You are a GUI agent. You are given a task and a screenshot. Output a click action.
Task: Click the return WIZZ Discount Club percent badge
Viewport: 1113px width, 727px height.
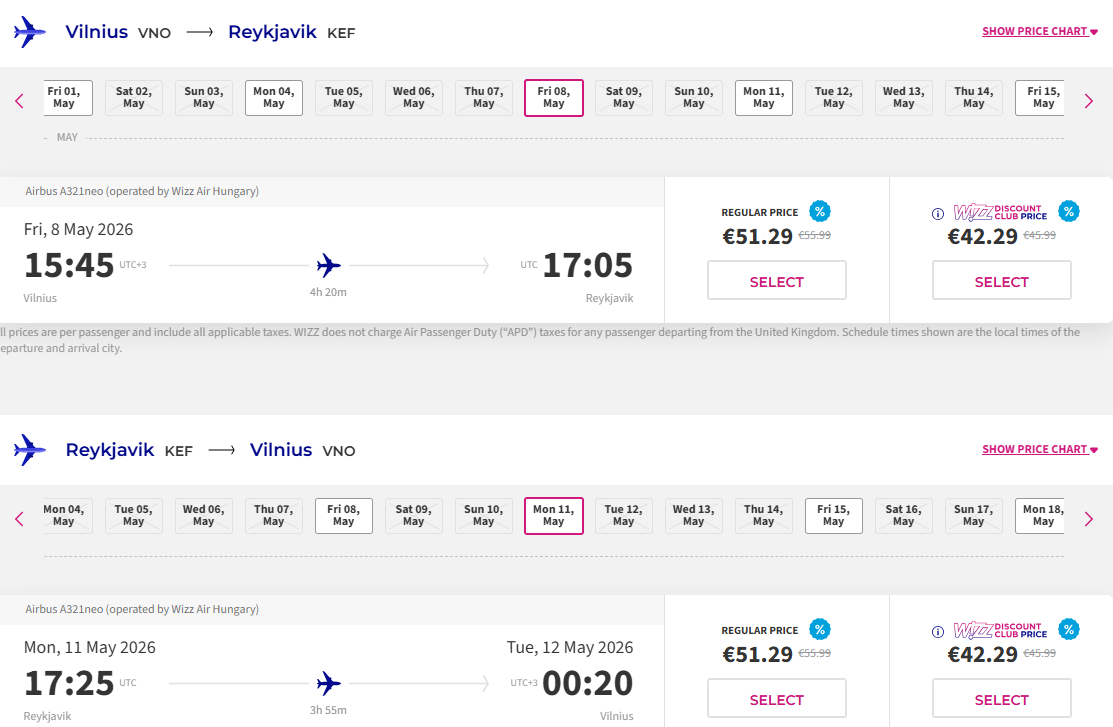1069,629
